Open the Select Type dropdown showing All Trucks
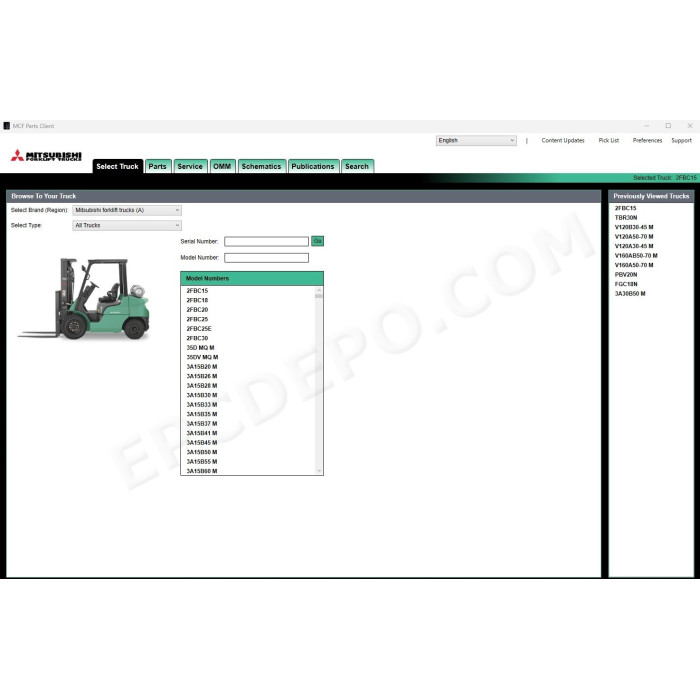The width and height of the screenshot is (700, 700). (127, 225)
